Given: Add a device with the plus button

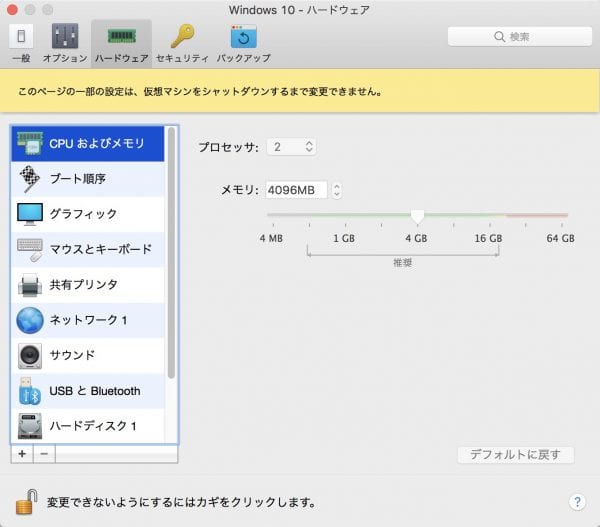Looking at the screenshot, I should (22, 454).
